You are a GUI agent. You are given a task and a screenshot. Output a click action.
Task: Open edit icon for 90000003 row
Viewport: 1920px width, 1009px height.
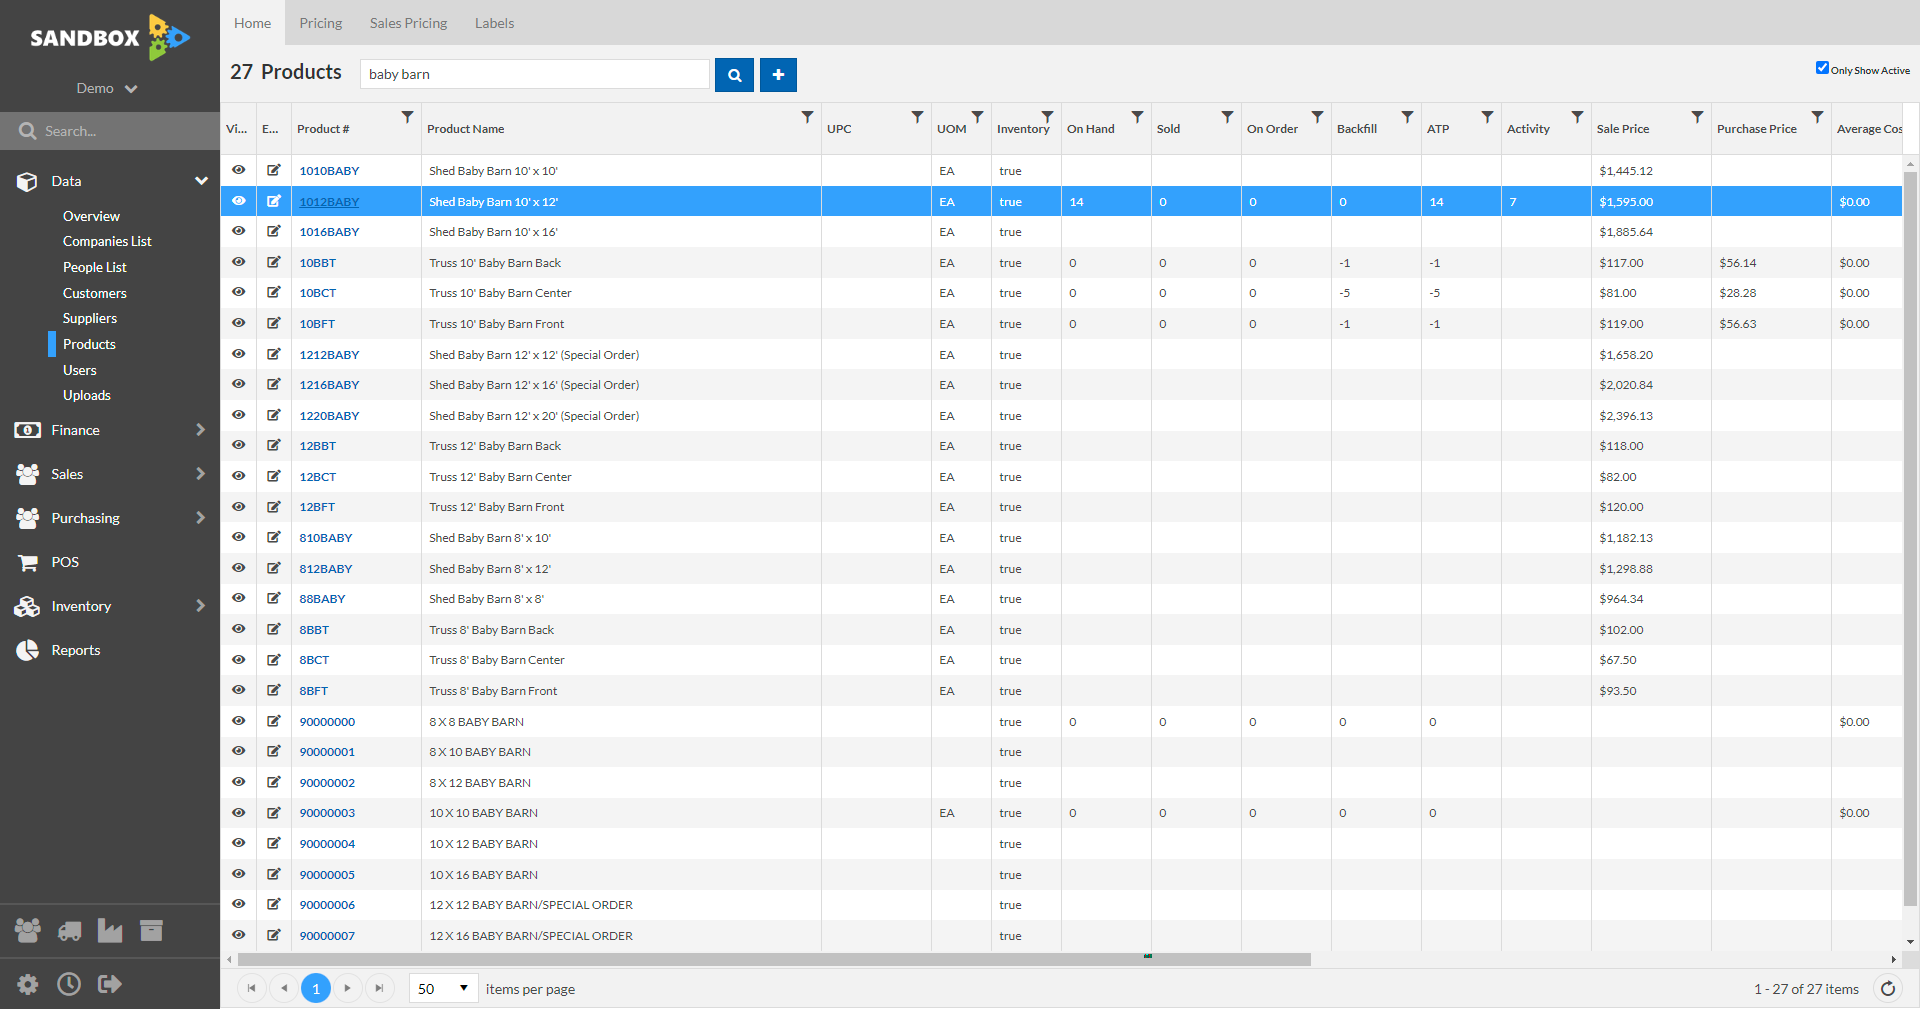[273, 813]
